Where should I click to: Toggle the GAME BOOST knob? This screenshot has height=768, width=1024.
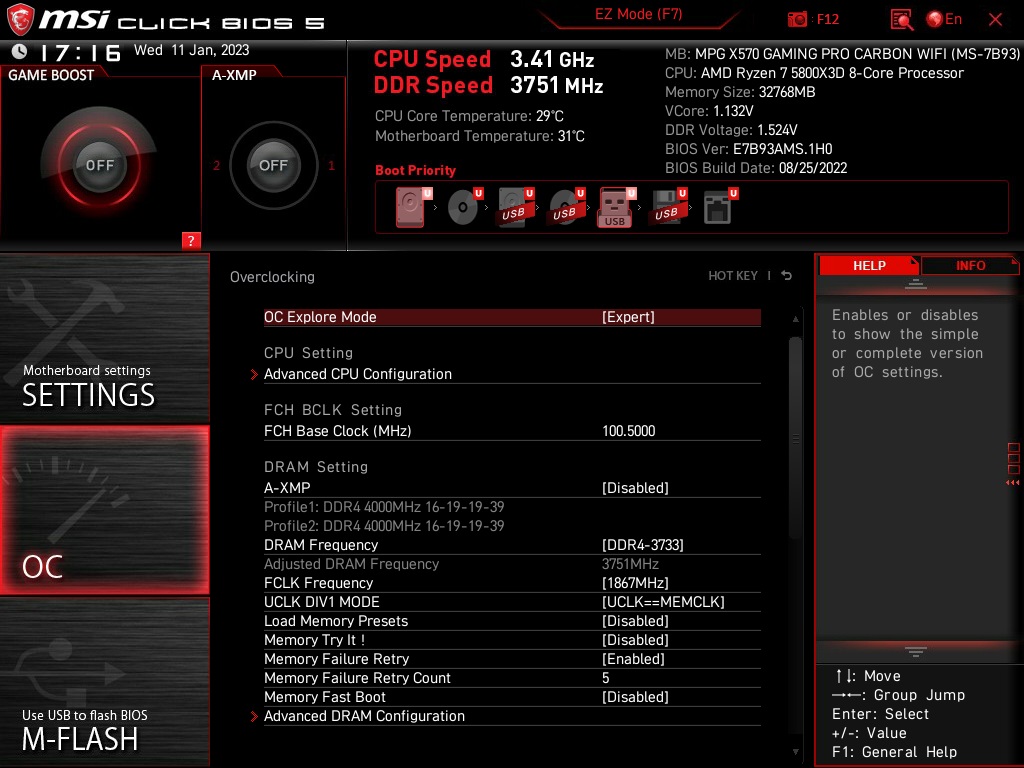[x=99, y=165]
